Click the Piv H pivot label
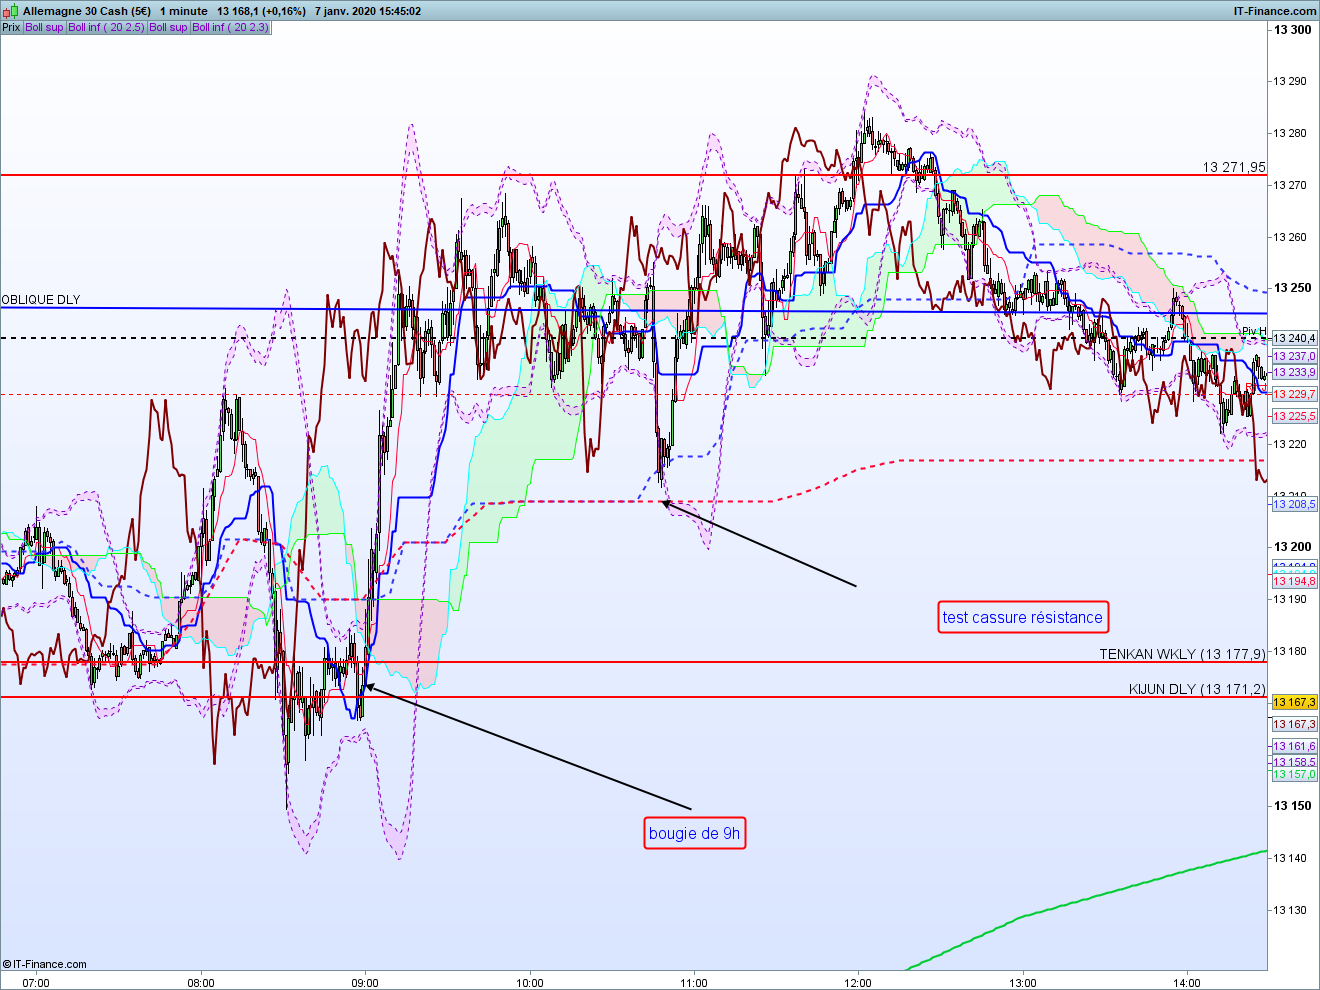 [1254, 331]
